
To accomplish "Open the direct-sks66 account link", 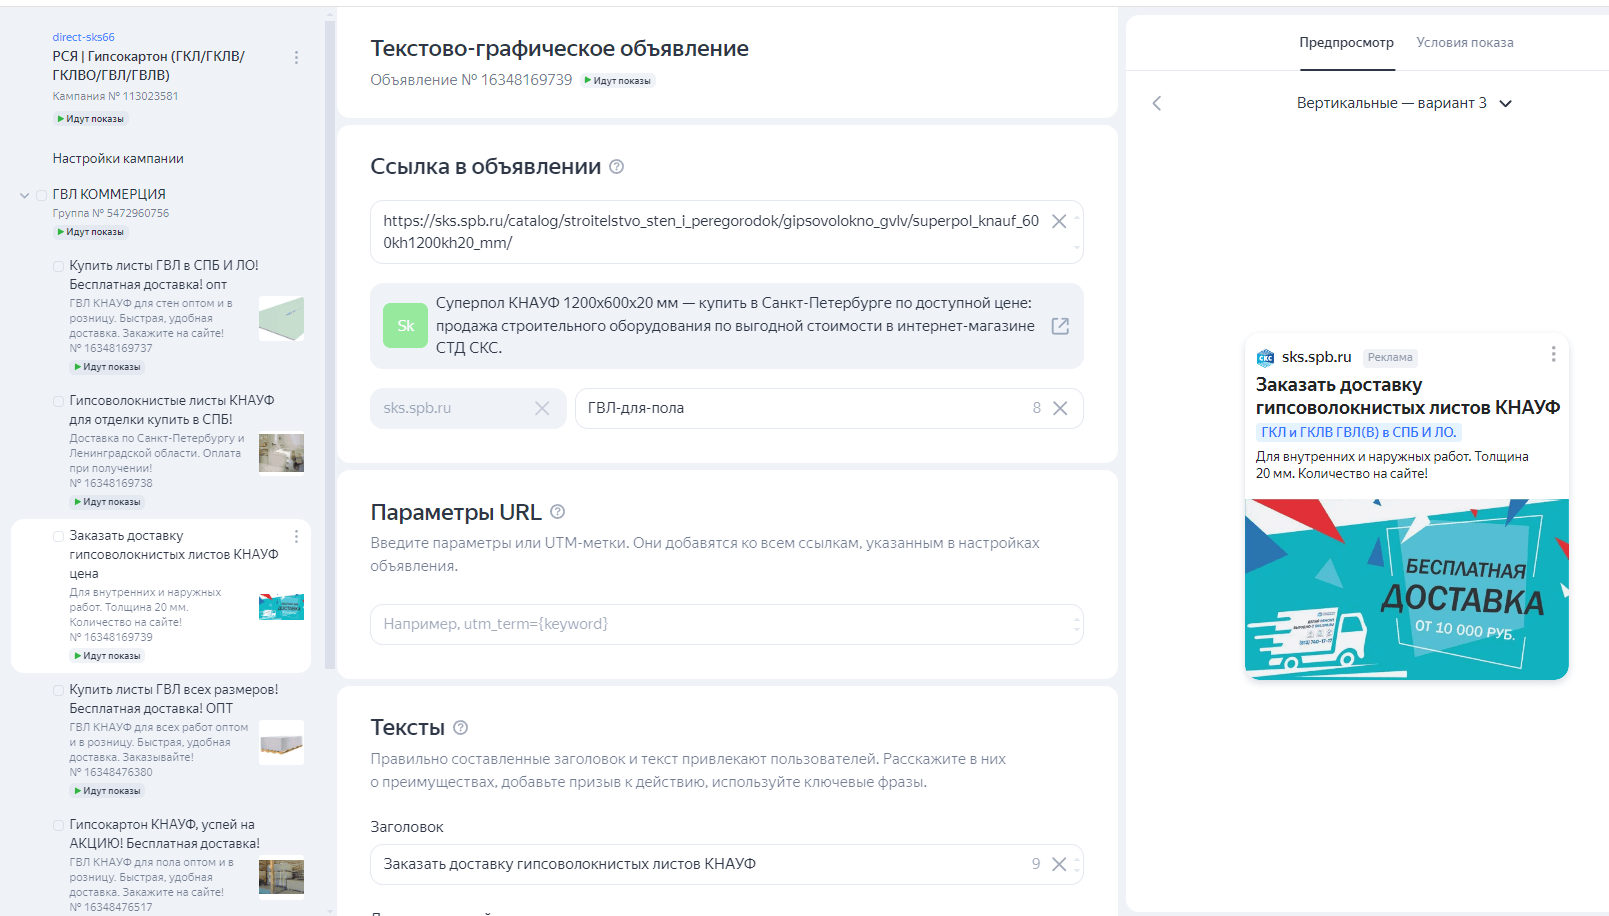I will tap(84, 37).
